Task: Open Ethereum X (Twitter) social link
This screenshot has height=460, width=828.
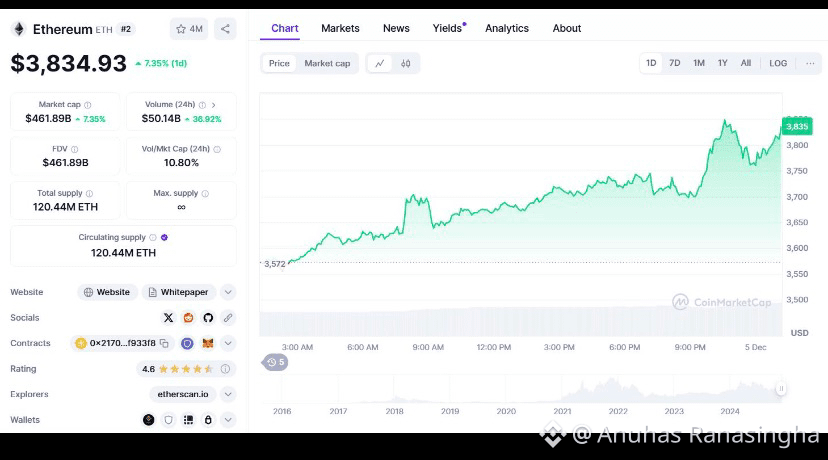Action: pos(168,318)
